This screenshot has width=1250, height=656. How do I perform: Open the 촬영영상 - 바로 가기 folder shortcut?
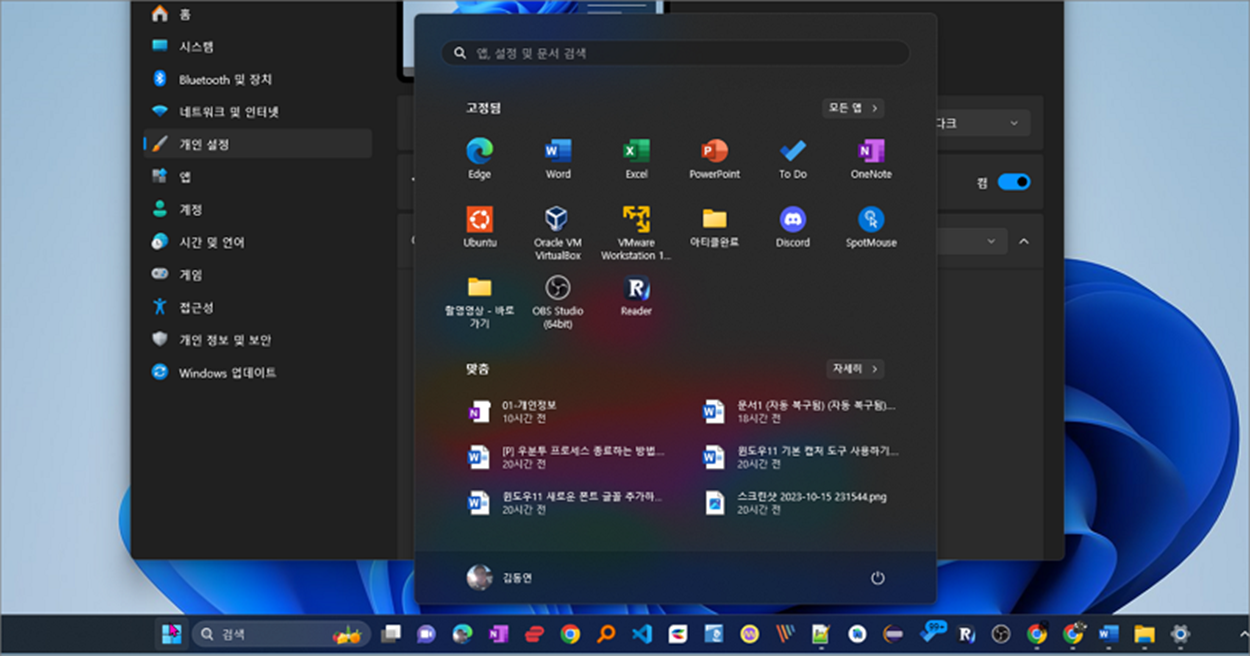(x=479, y=301)
